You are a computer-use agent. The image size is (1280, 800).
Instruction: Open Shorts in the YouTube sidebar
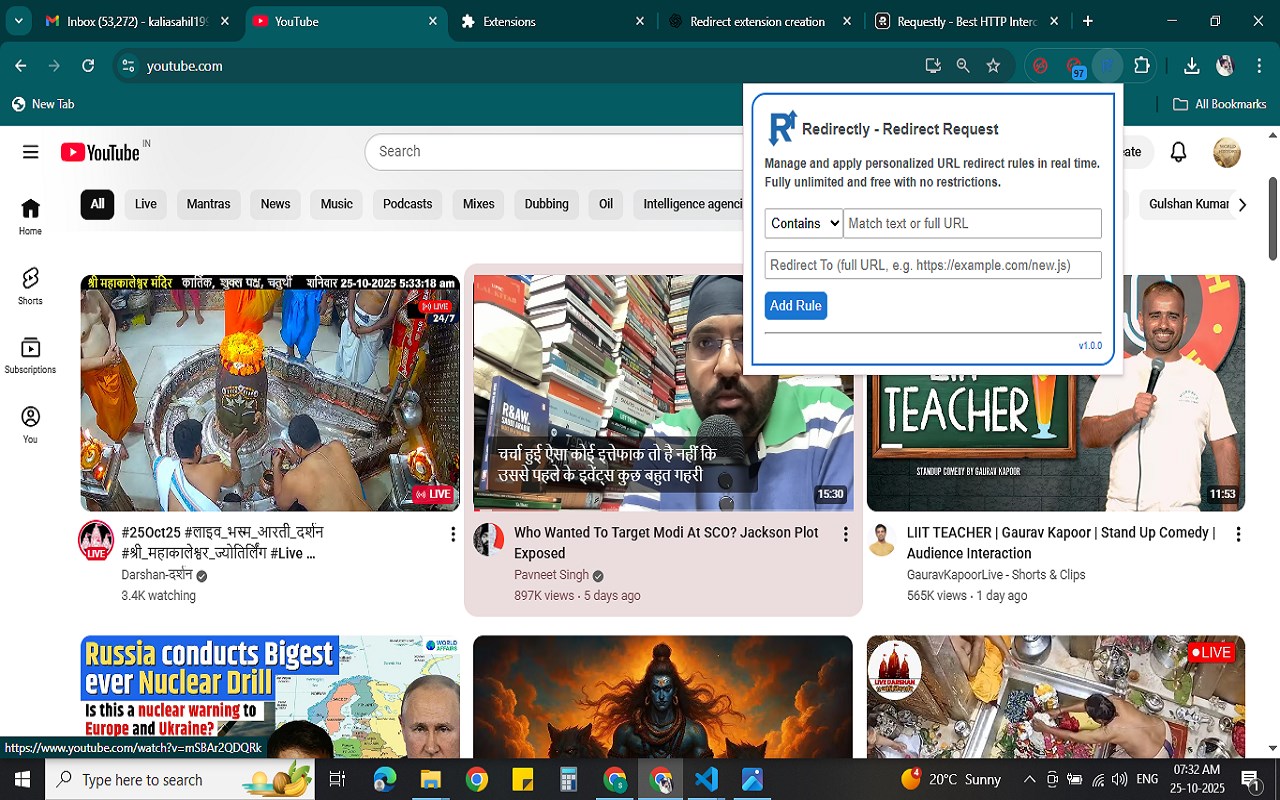30,286
